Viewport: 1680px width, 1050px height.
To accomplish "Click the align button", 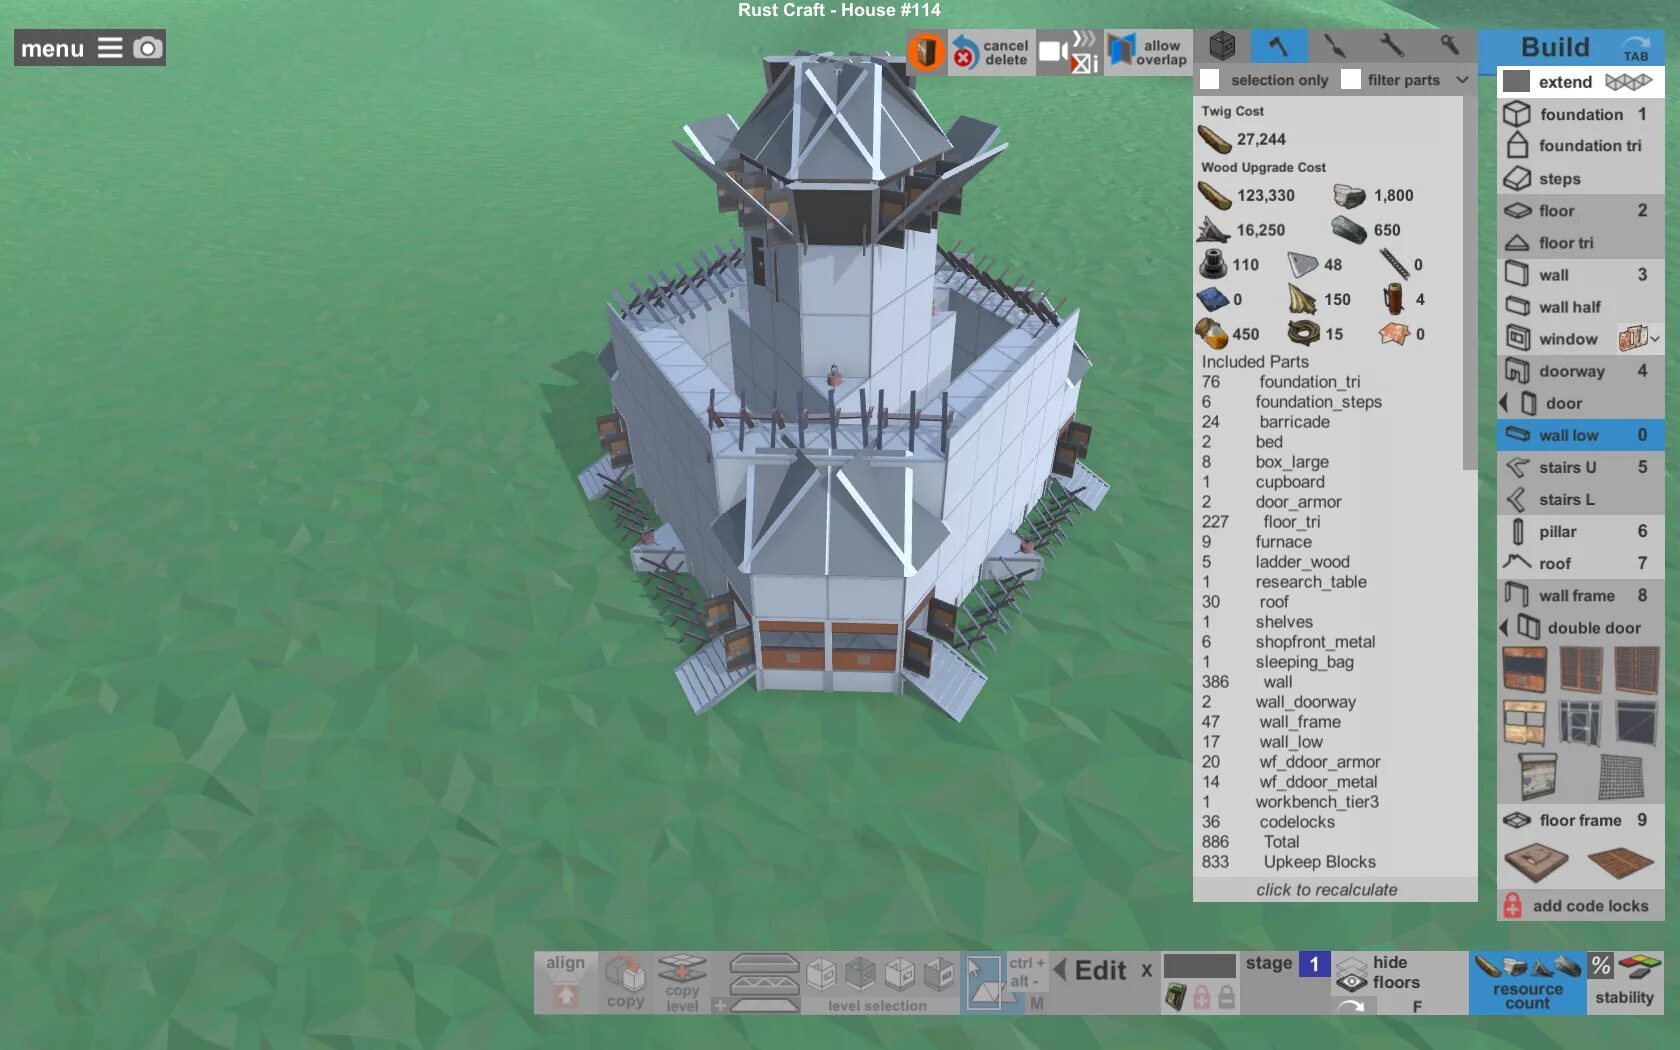I will tap(566, 981).
